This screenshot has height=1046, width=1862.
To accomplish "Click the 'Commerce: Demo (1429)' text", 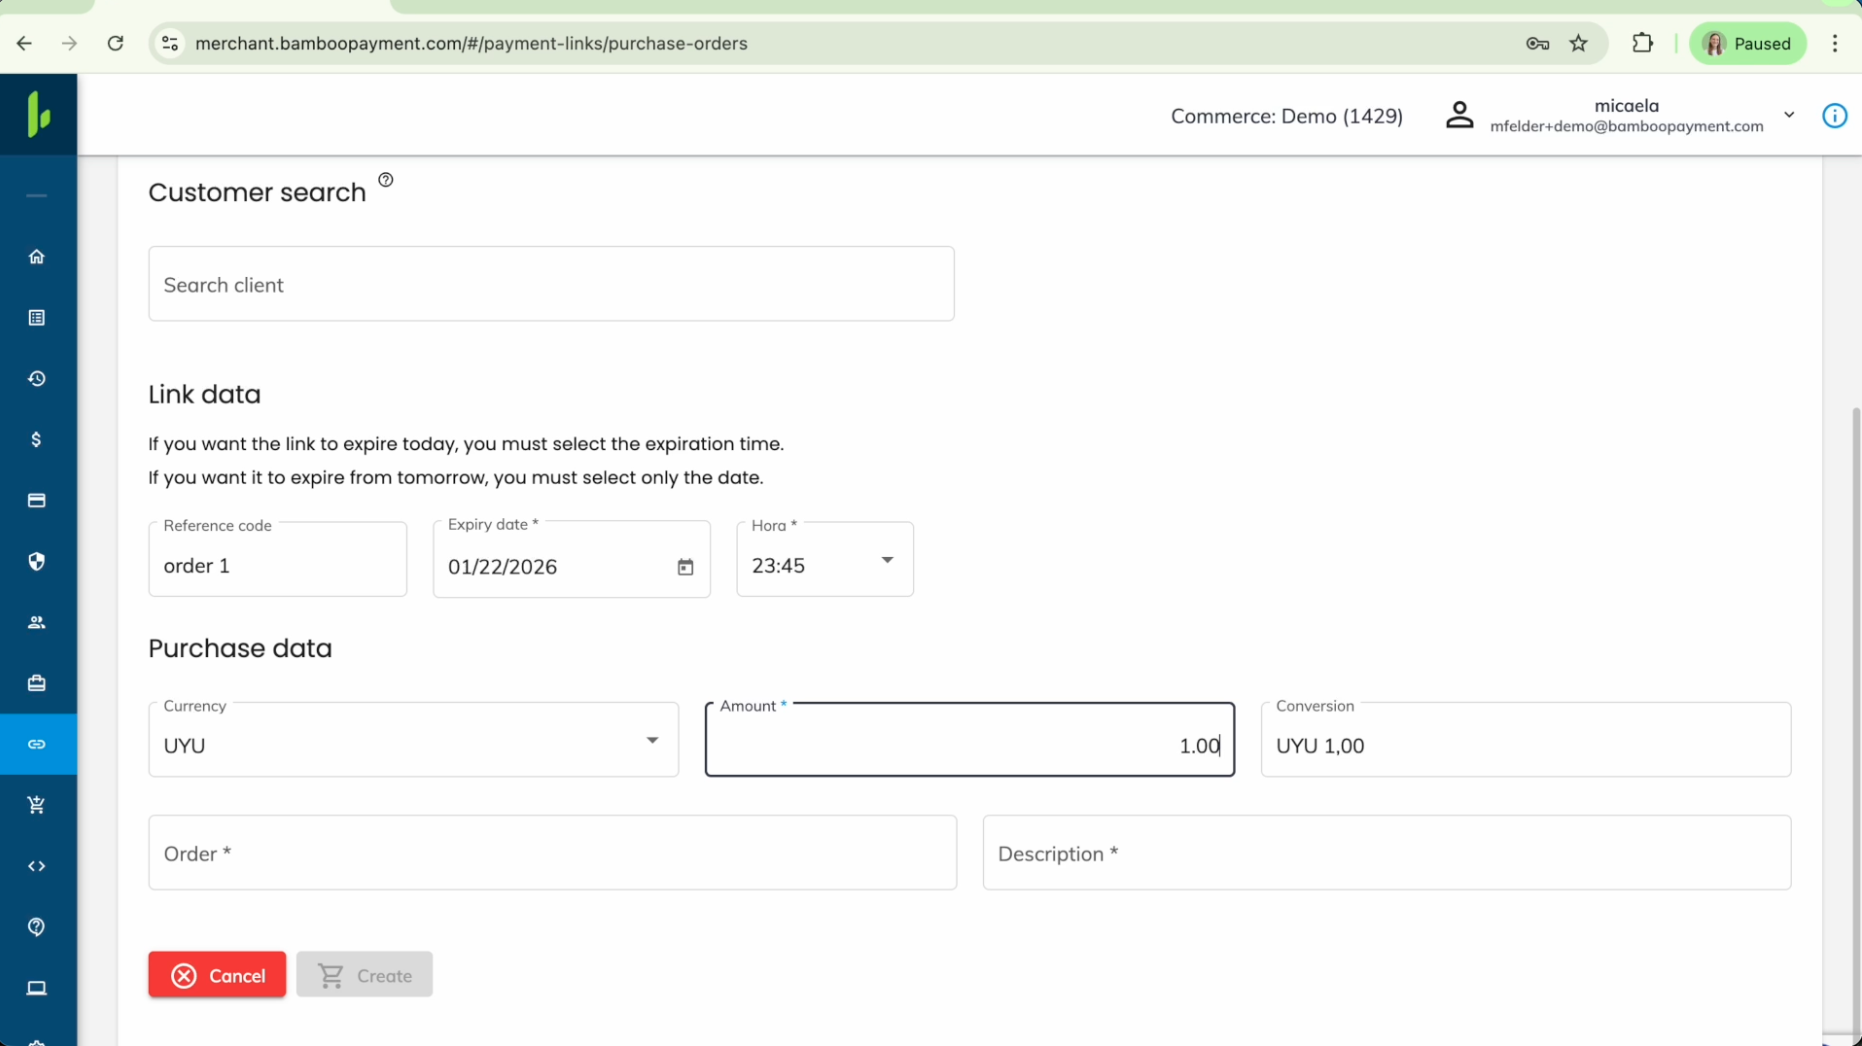I will click(1287, 116).
